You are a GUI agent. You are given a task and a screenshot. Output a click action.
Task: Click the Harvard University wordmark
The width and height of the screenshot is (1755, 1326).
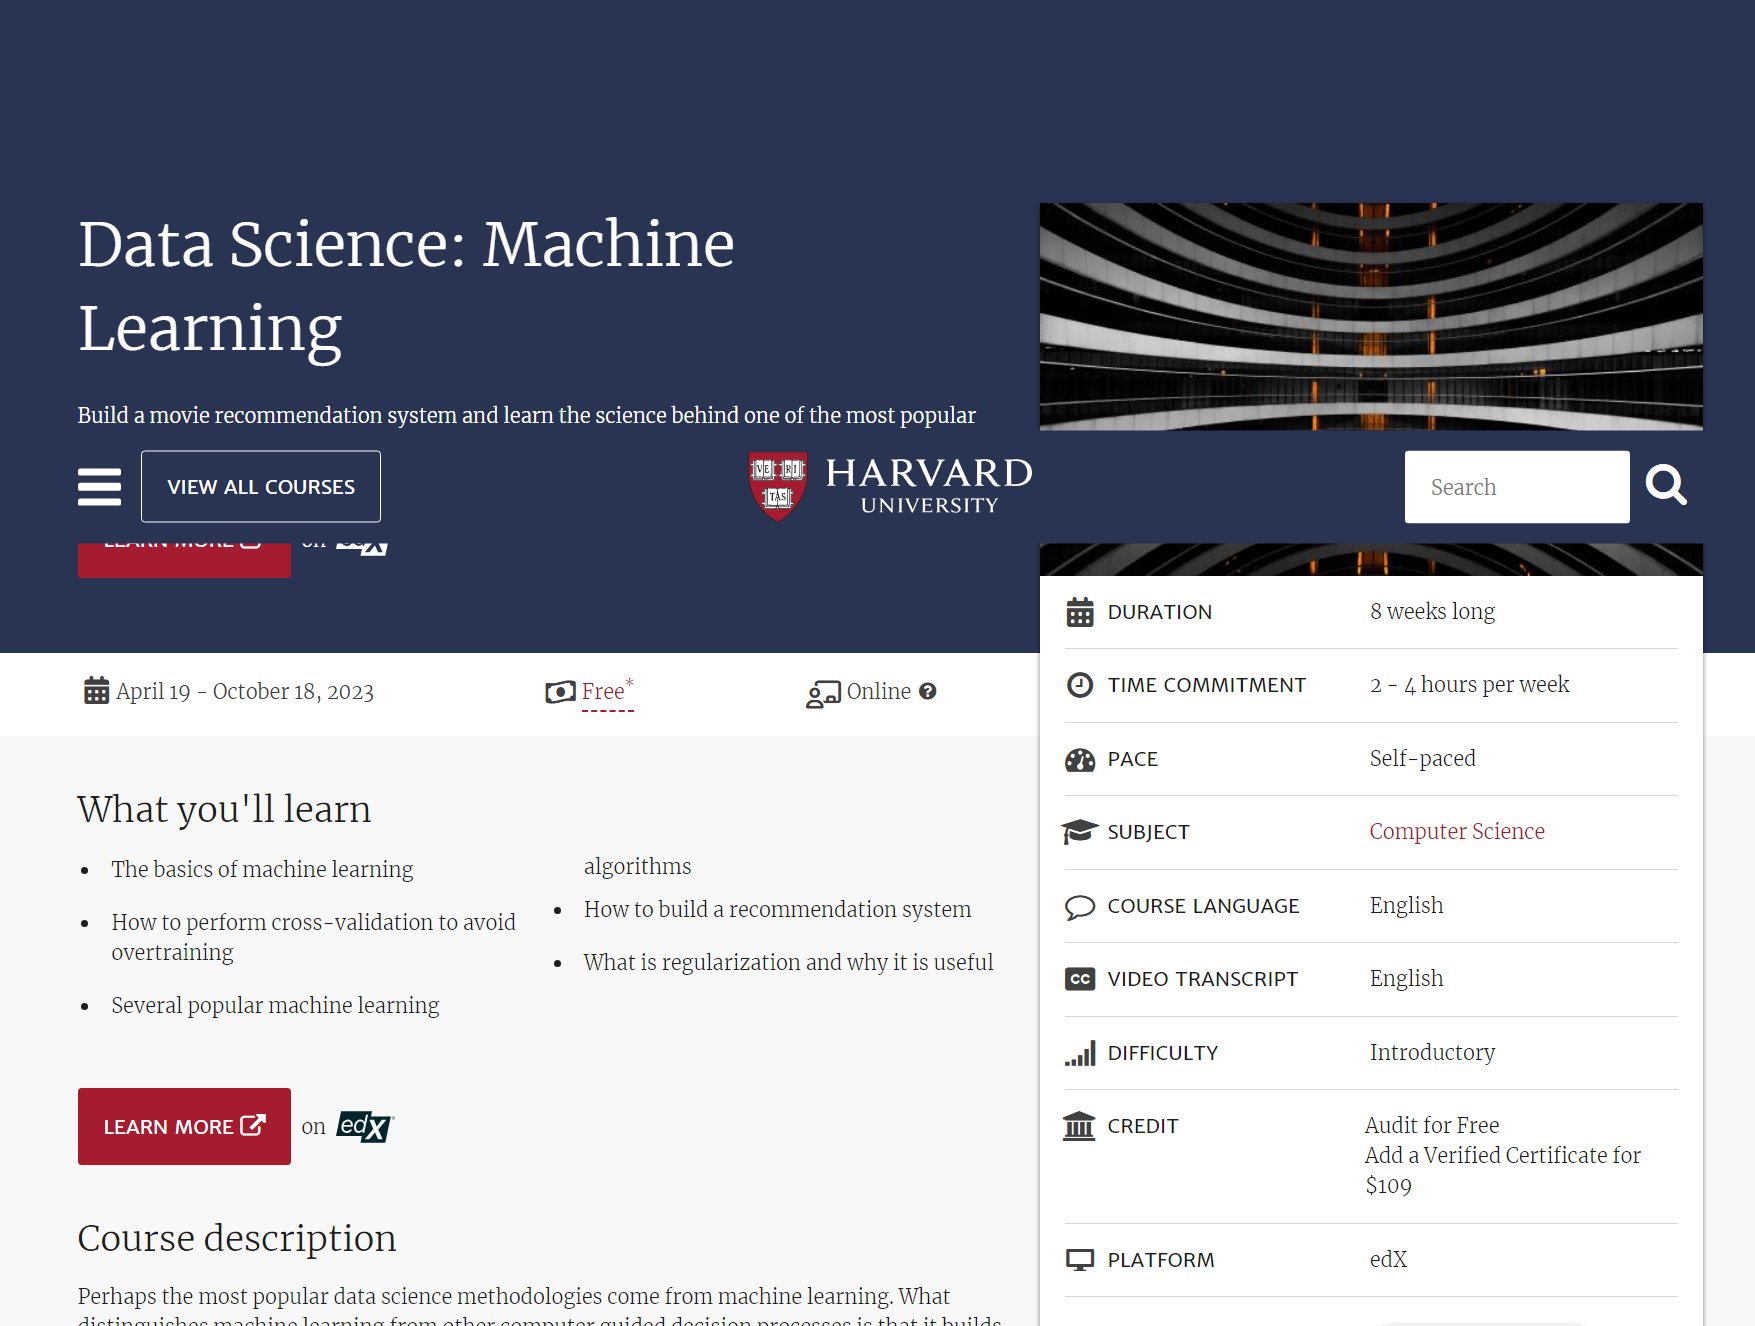929,486
